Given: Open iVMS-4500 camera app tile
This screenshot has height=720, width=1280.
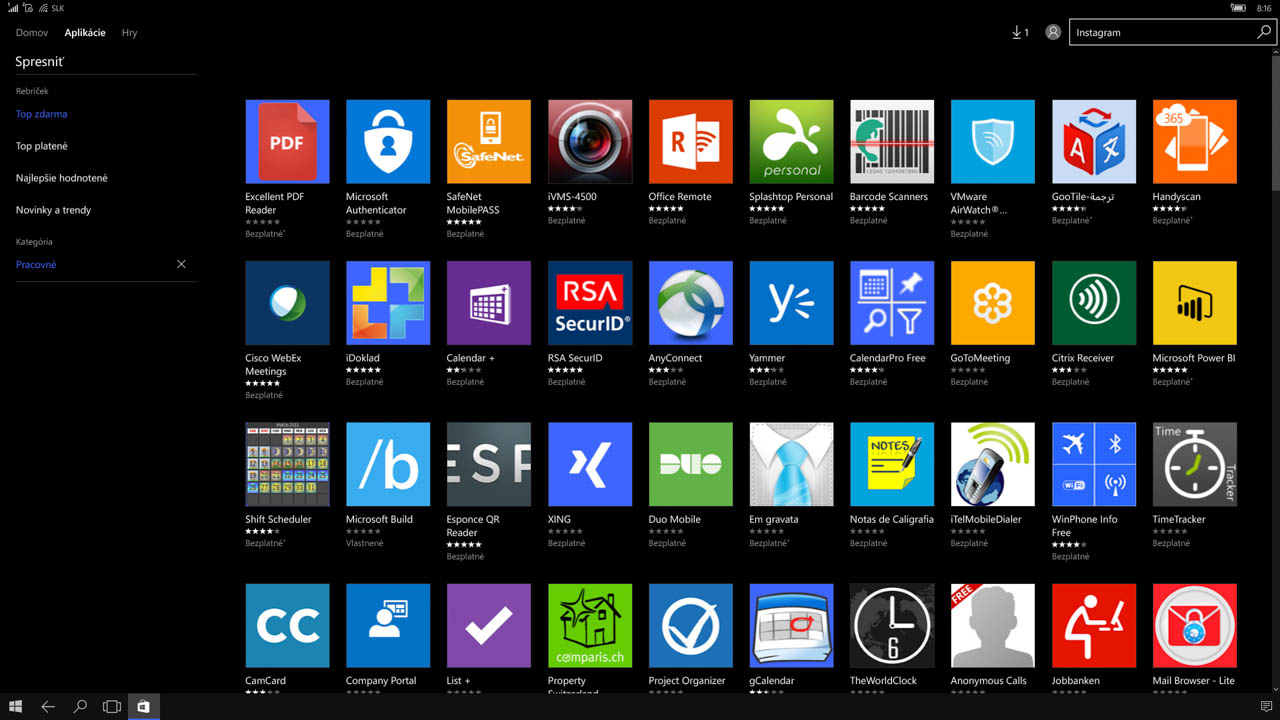Looking at the screenshot, I should click(590, 141).
